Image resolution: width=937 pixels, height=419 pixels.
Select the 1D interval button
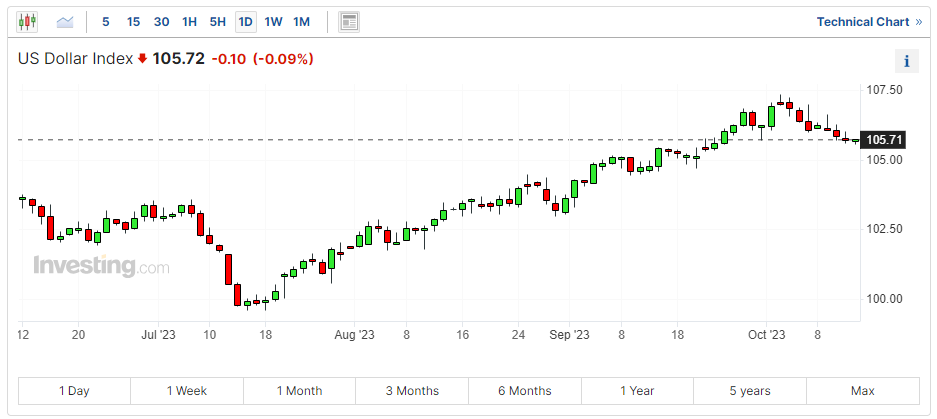pos(245,21)
